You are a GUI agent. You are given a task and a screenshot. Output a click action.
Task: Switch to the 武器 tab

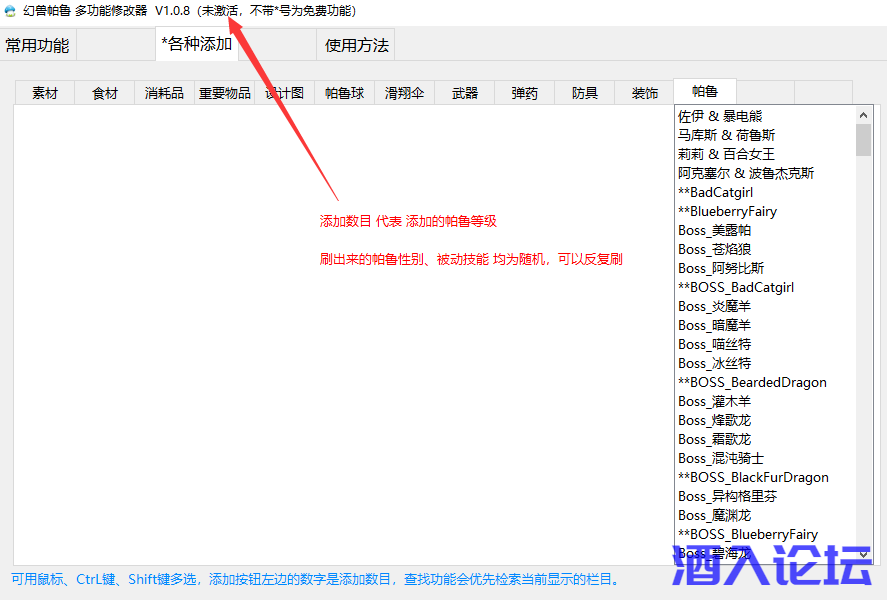coord(465,93)
